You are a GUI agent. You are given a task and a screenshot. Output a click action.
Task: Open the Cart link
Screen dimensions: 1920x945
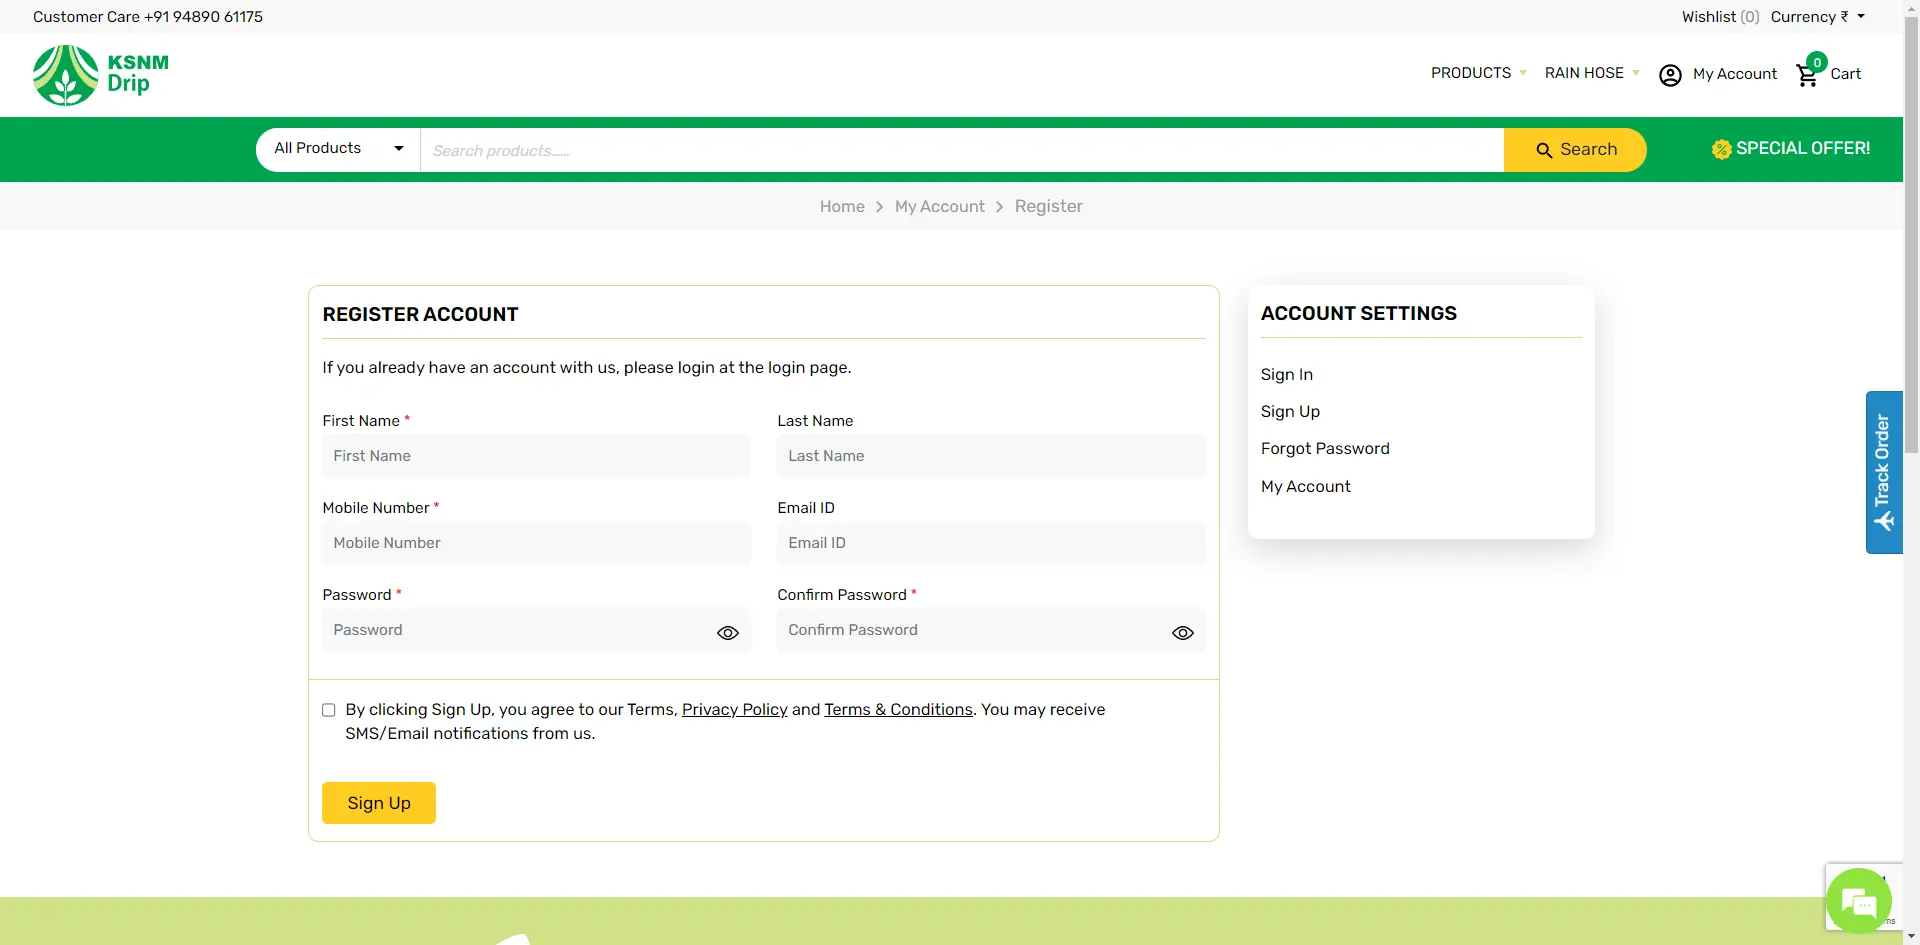click(1845, 74)
